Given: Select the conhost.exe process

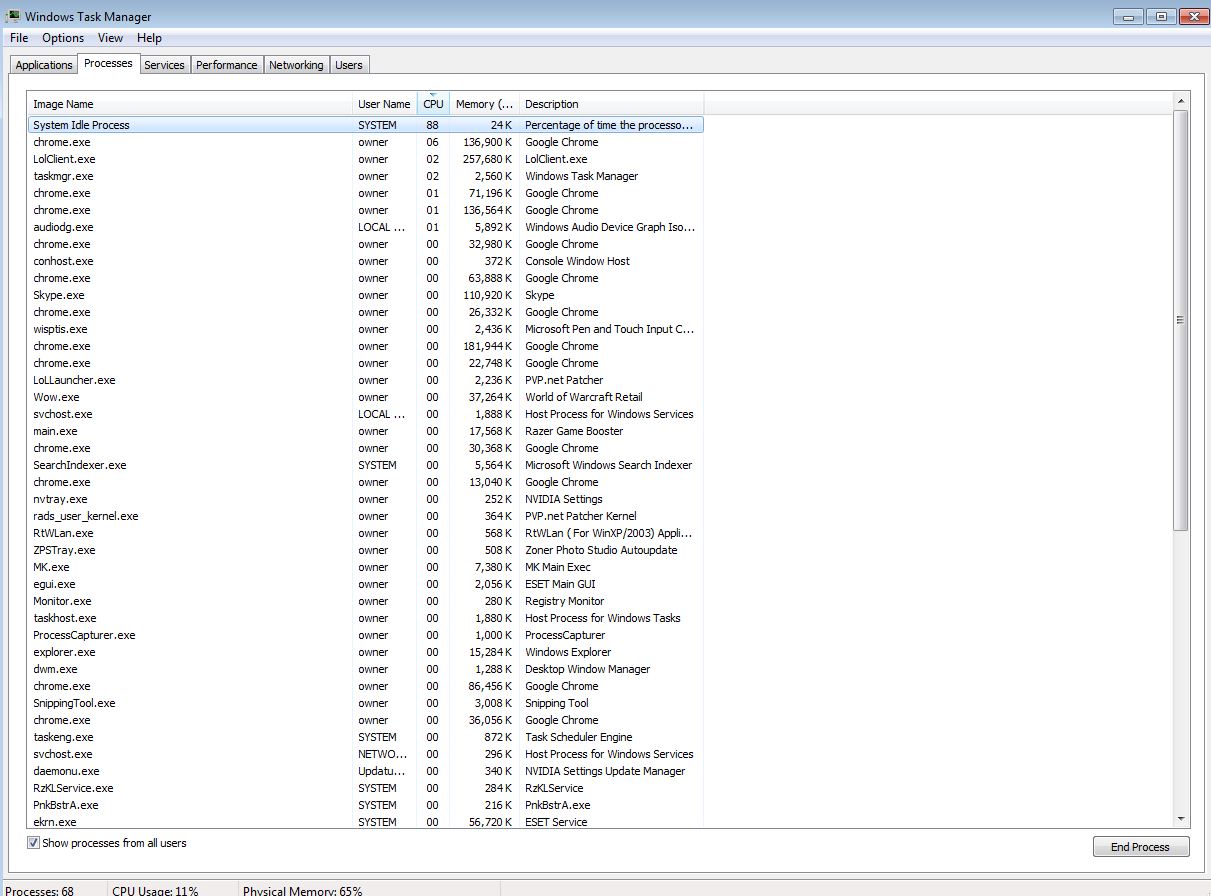Looking at the screenshot, I should (x=365, y=261).
